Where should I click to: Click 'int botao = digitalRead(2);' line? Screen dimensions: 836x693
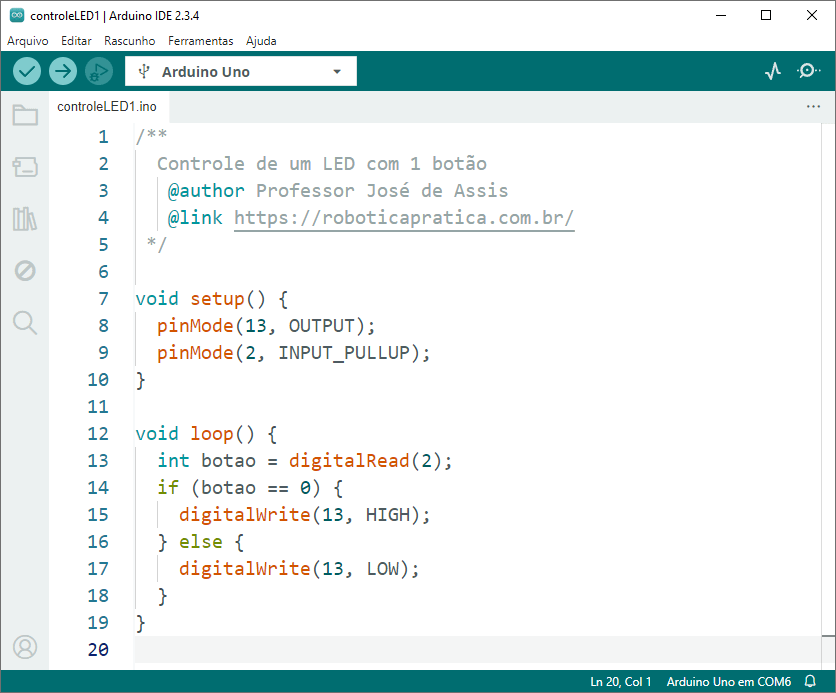[305, 461]
